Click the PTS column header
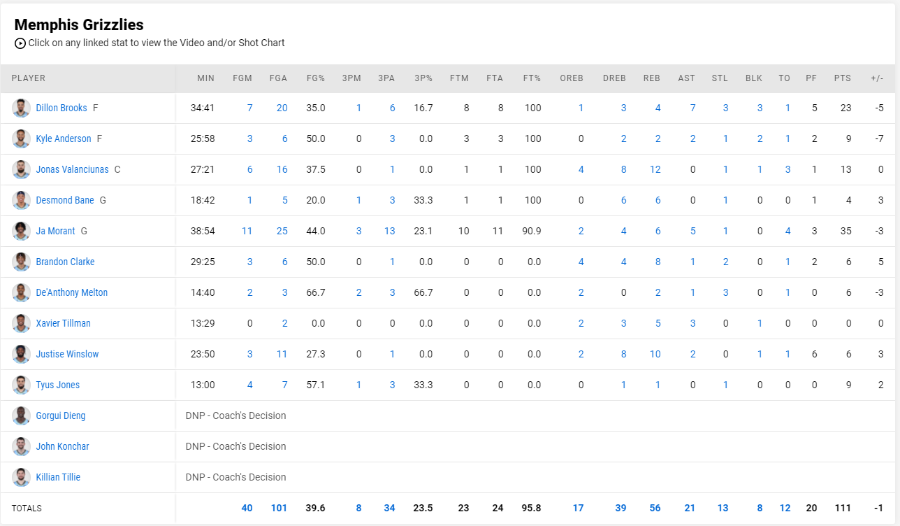900x526 pixels. [x=843, y=78]
